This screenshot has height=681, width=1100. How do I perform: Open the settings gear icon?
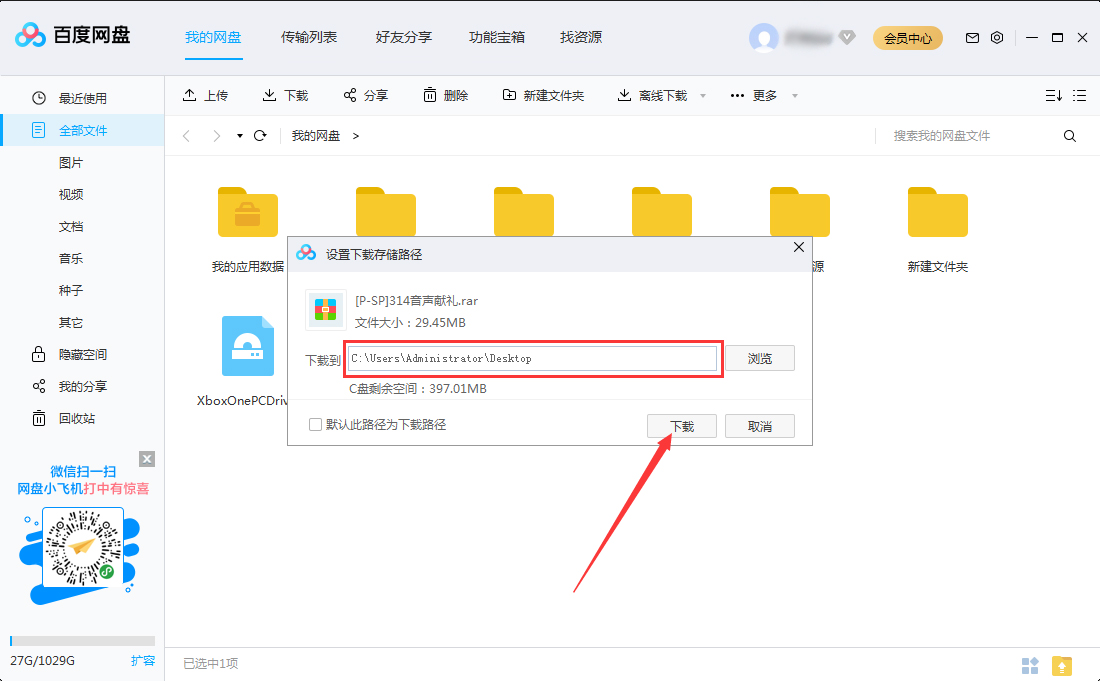tap(996, 36)
